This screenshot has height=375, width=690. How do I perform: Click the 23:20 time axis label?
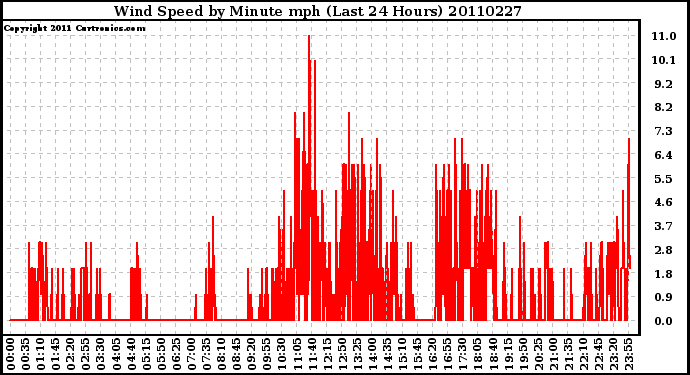[x=613, y=355]
